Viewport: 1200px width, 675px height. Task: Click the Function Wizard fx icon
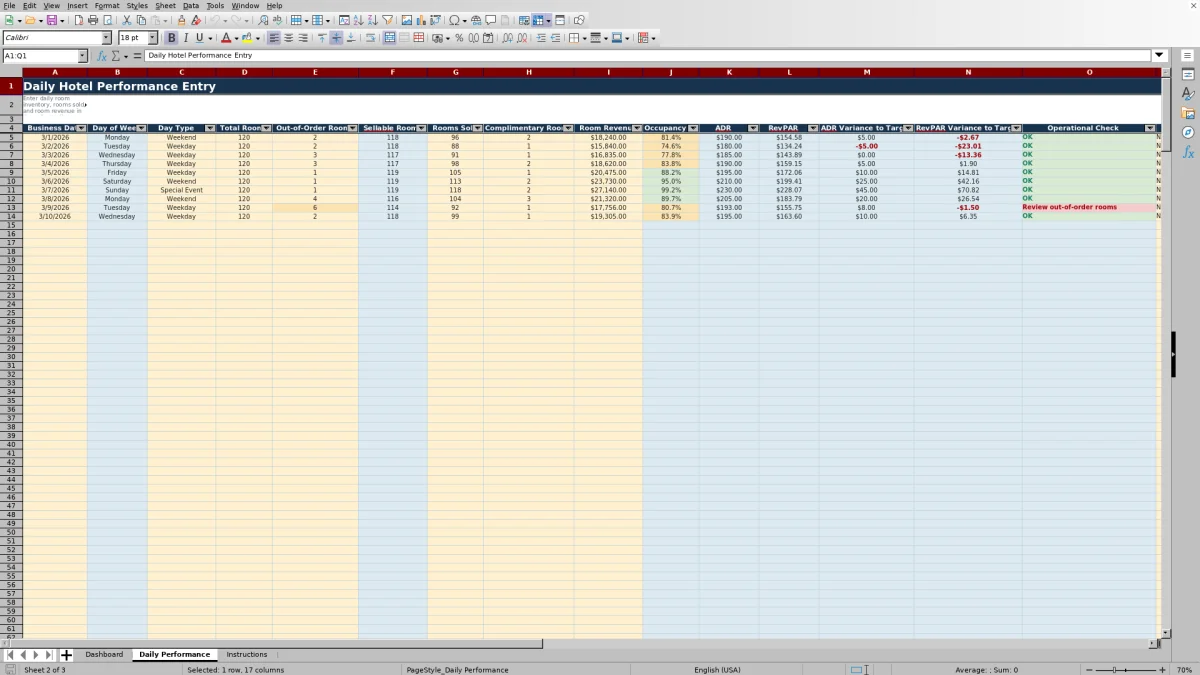[x=102, y=56]
